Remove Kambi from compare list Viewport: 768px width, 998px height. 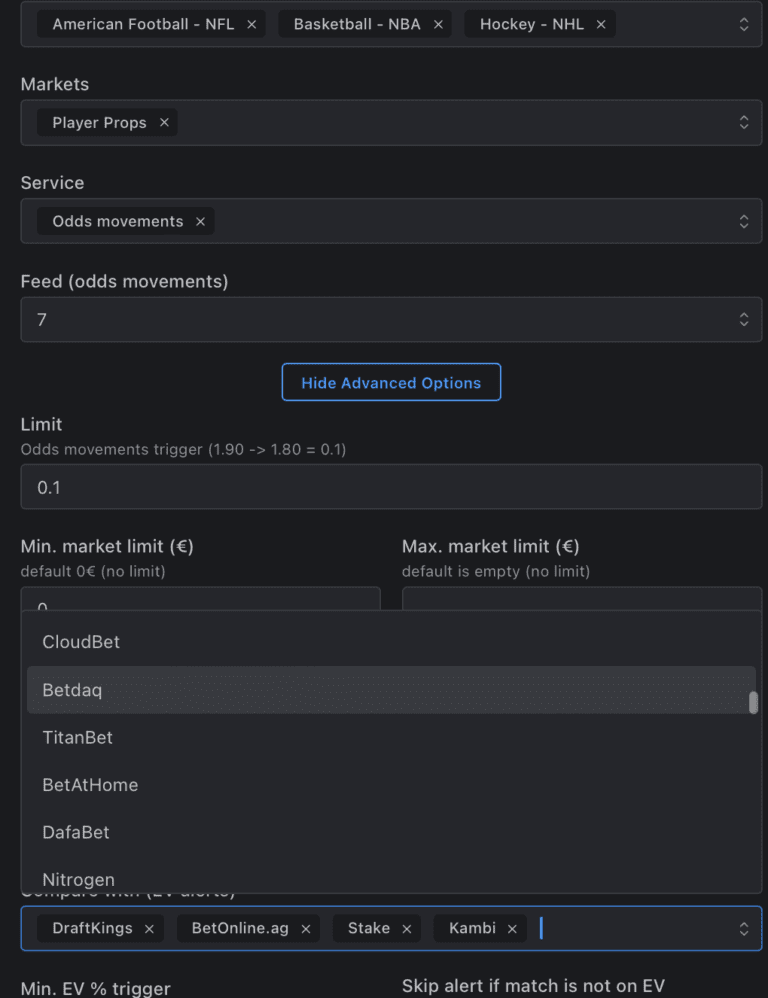point(512,929)
